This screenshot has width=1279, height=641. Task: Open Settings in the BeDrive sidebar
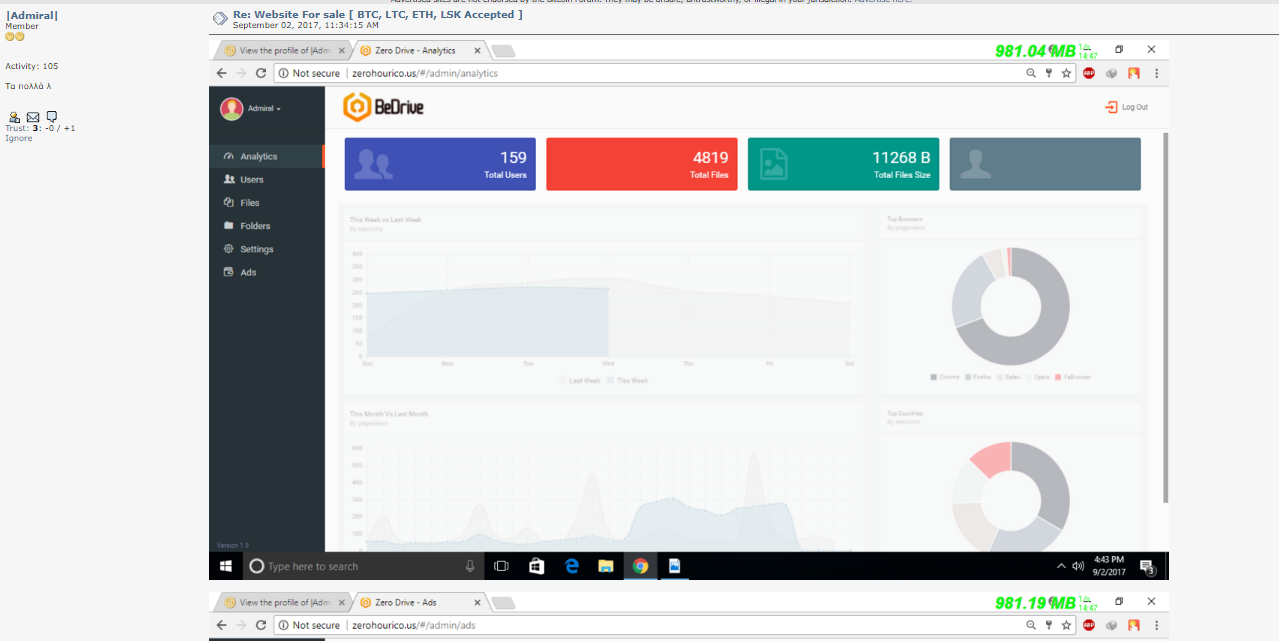pos(266,249)
